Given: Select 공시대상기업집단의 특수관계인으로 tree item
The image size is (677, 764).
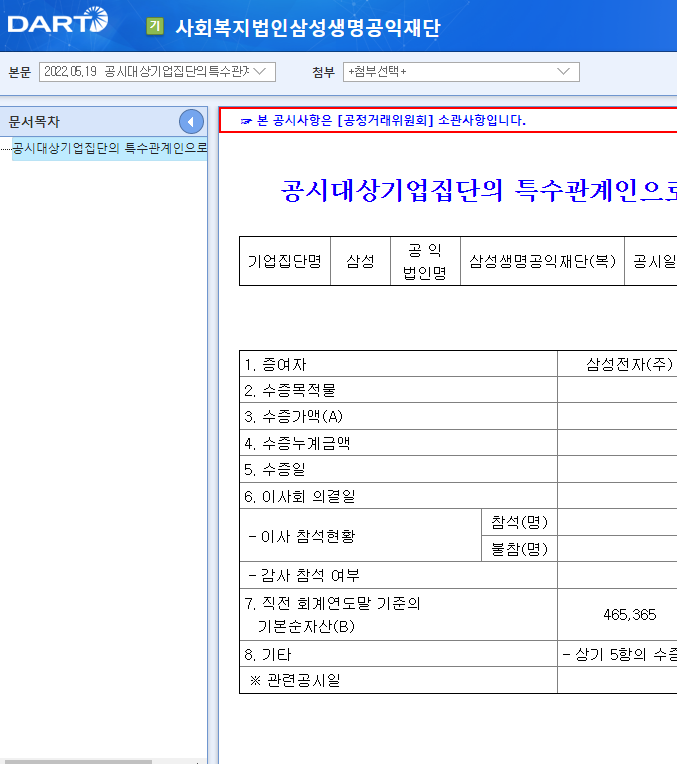Looking at the screenshot, I should pos(110,148).
